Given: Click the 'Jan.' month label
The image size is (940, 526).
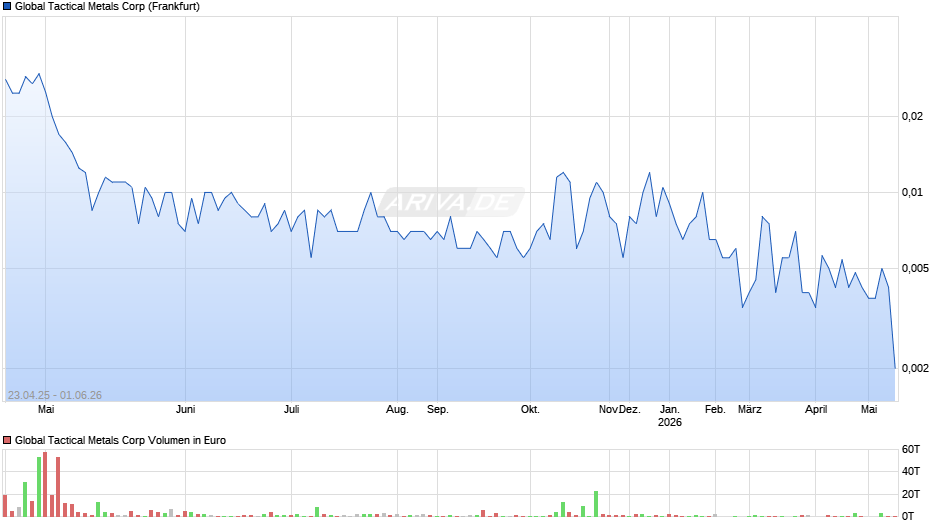Looking at the screenshot, I should [x=670, y=410].
